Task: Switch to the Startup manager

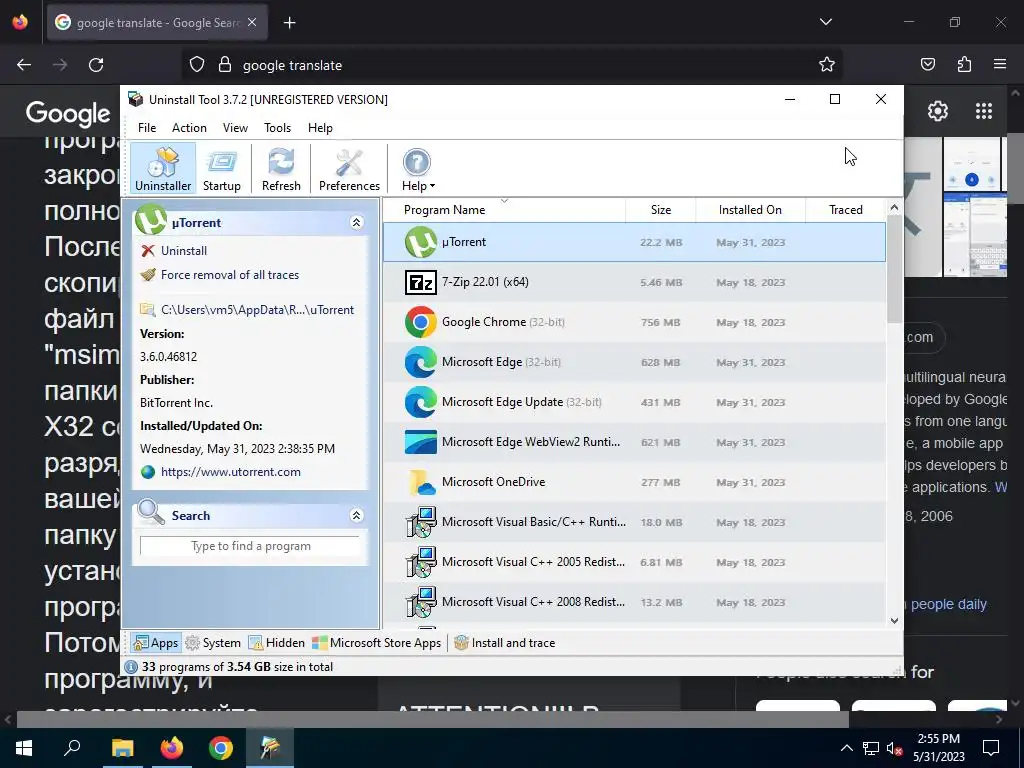Action: pyautogui.click(x=221, y=168)
